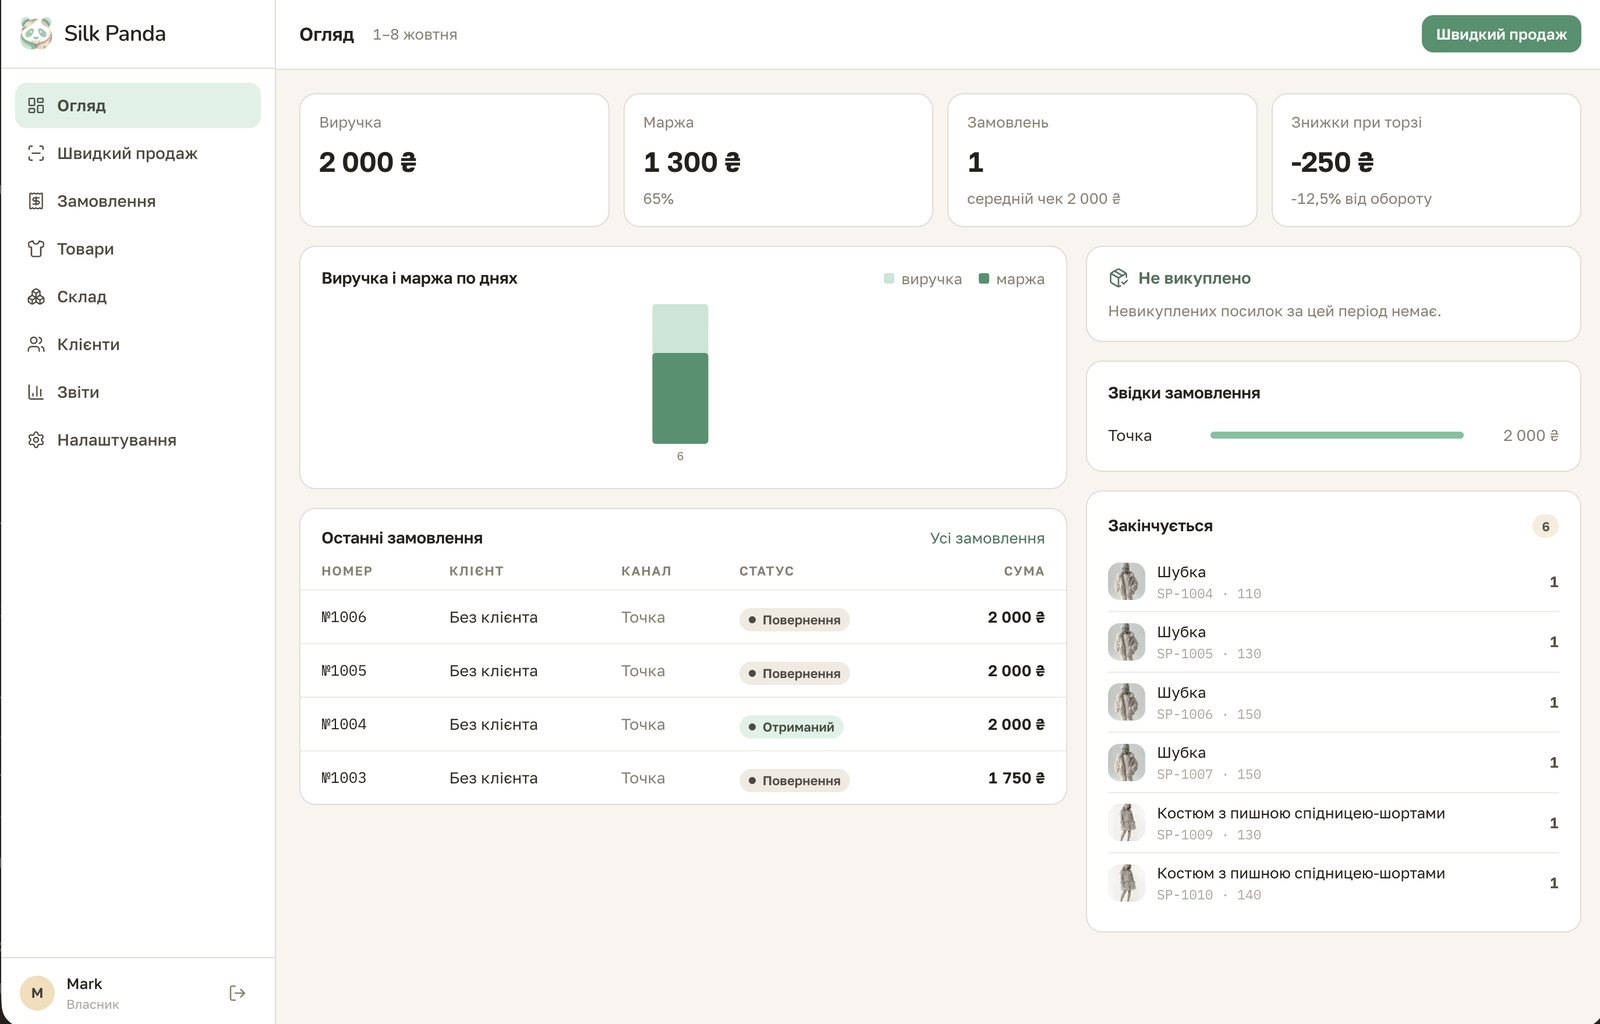
Task: Click the Склад boxes icon
Action: (36, 297)
